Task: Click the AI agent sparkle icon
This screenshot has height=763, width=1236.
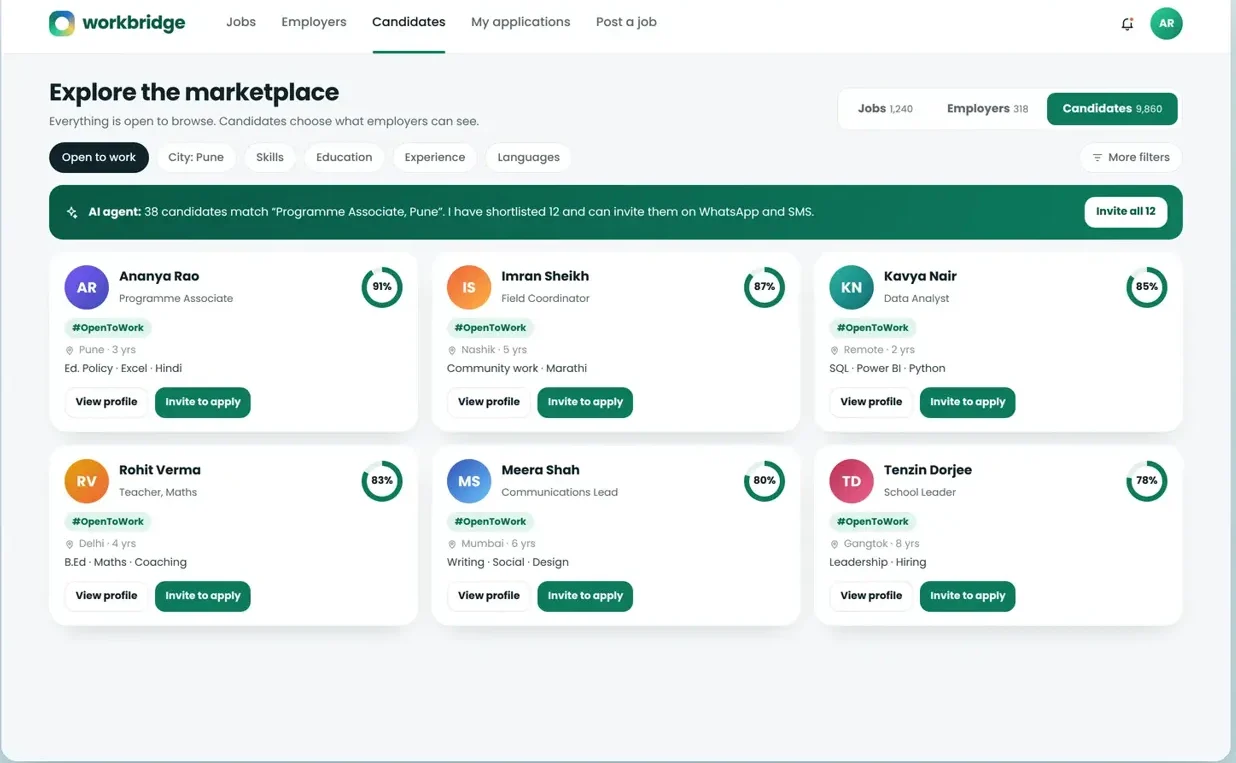Action: click(72, 212)
